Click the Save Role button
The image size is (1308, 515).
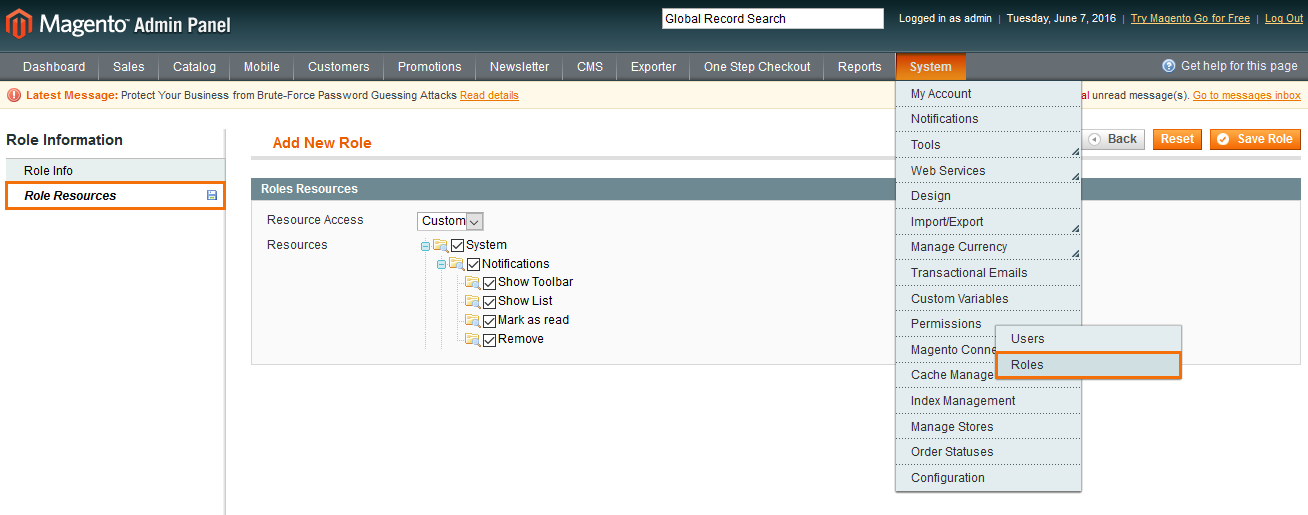(1255, 139)
